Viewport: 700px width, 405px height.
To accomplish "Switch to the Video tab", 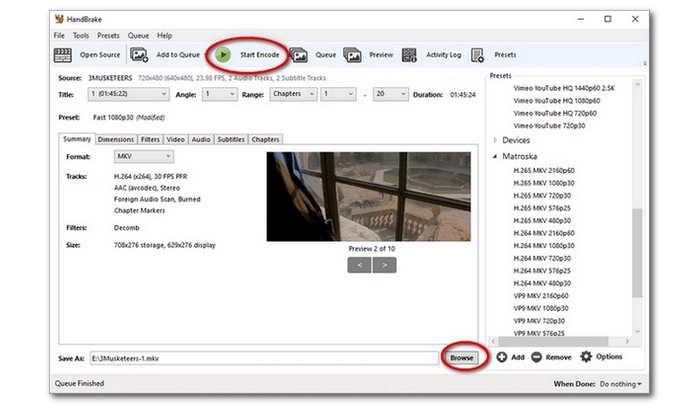I will (175, 139).
